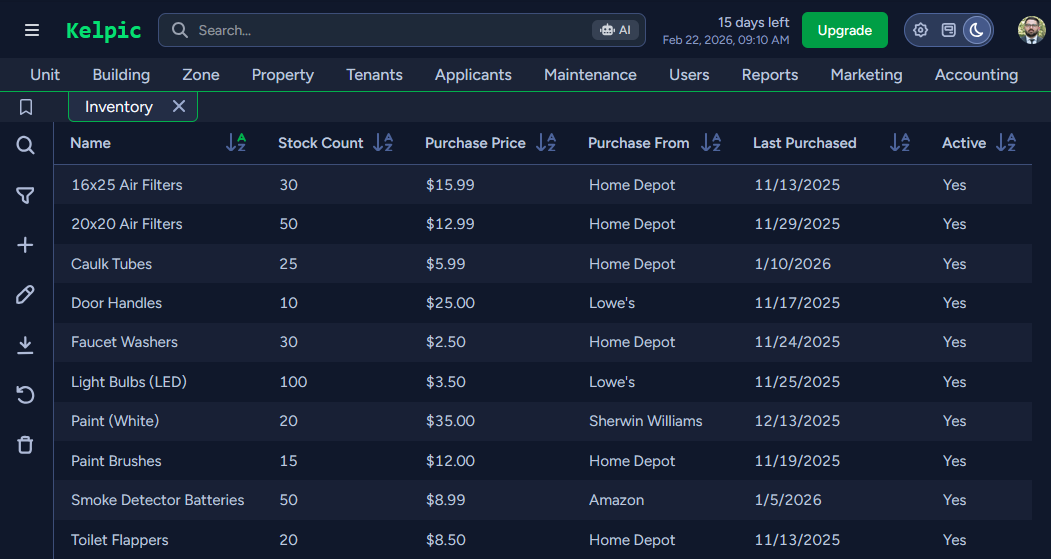Click the edit pencil icon
1051x559 pixels.
tap(26, 294)
